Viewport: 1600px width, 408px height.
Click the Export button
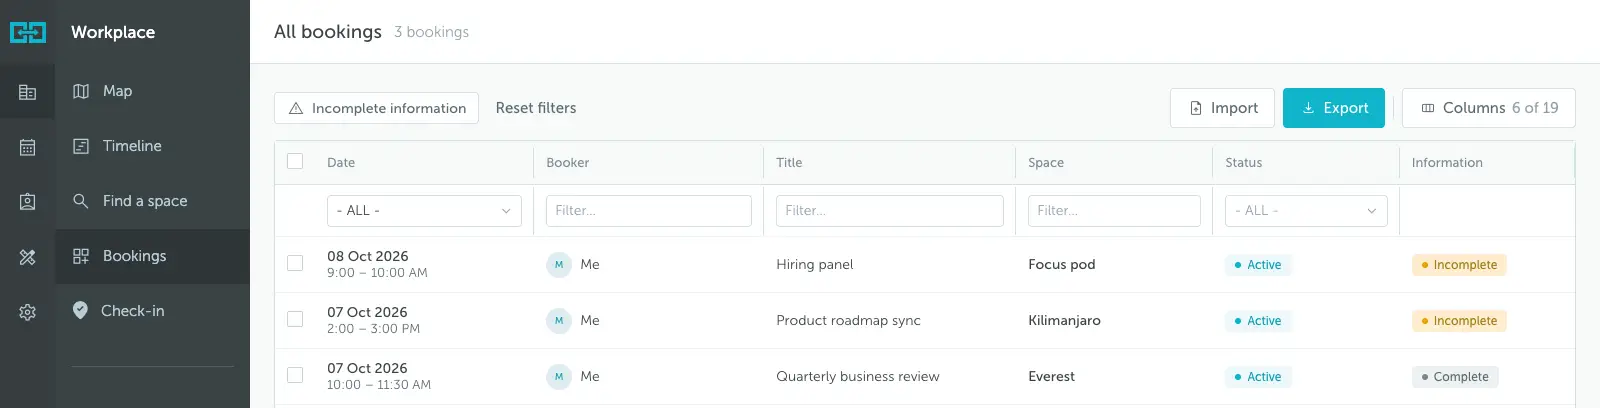pyautogui.click(x=1334, y=108)
